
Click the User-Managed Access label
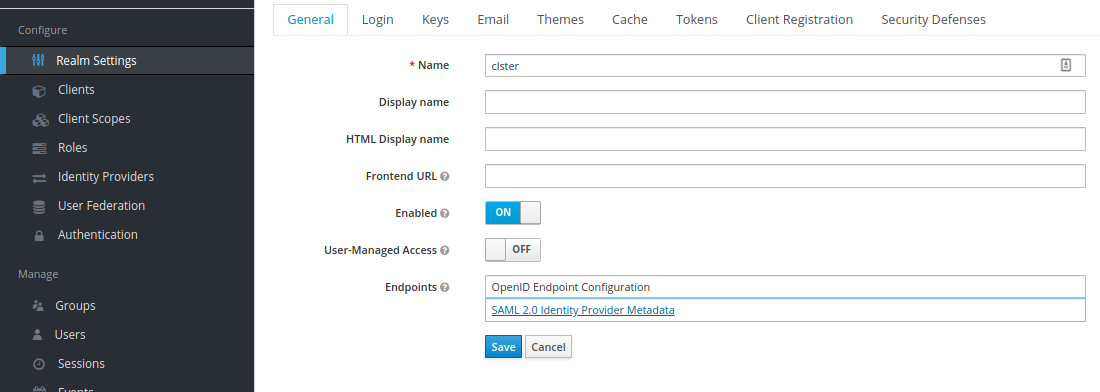point(380,250)
